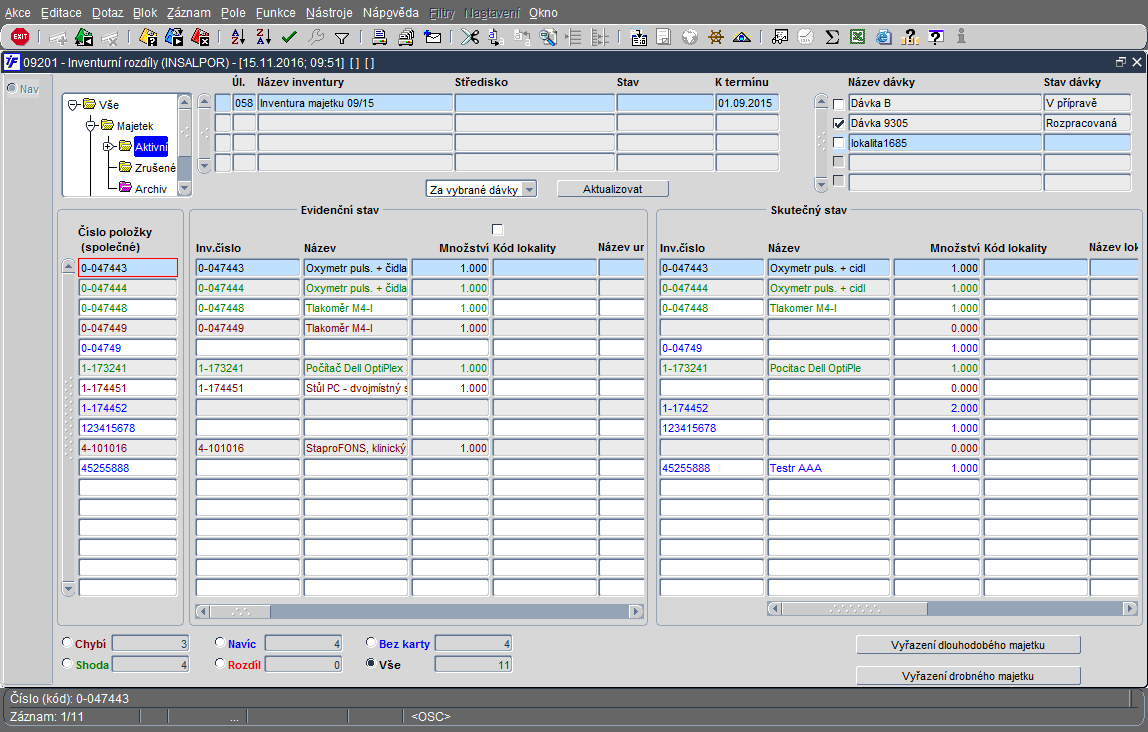Screen dimensions: 1148x732
Task: Click the glasses preview report icon
Action: 780,37
